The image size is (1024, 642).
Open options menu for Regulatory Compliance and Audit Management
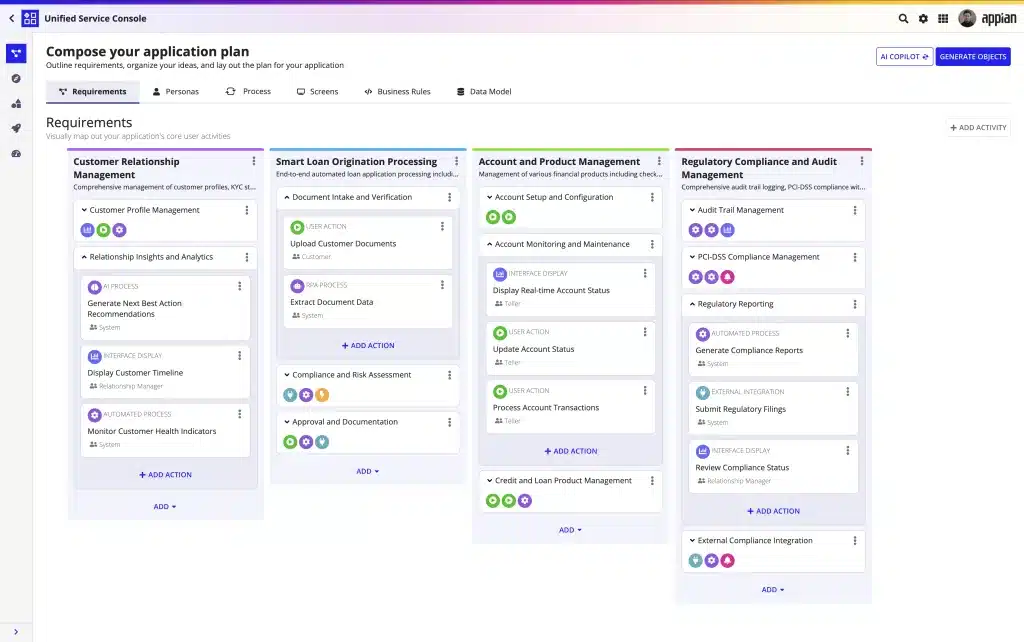861,161
